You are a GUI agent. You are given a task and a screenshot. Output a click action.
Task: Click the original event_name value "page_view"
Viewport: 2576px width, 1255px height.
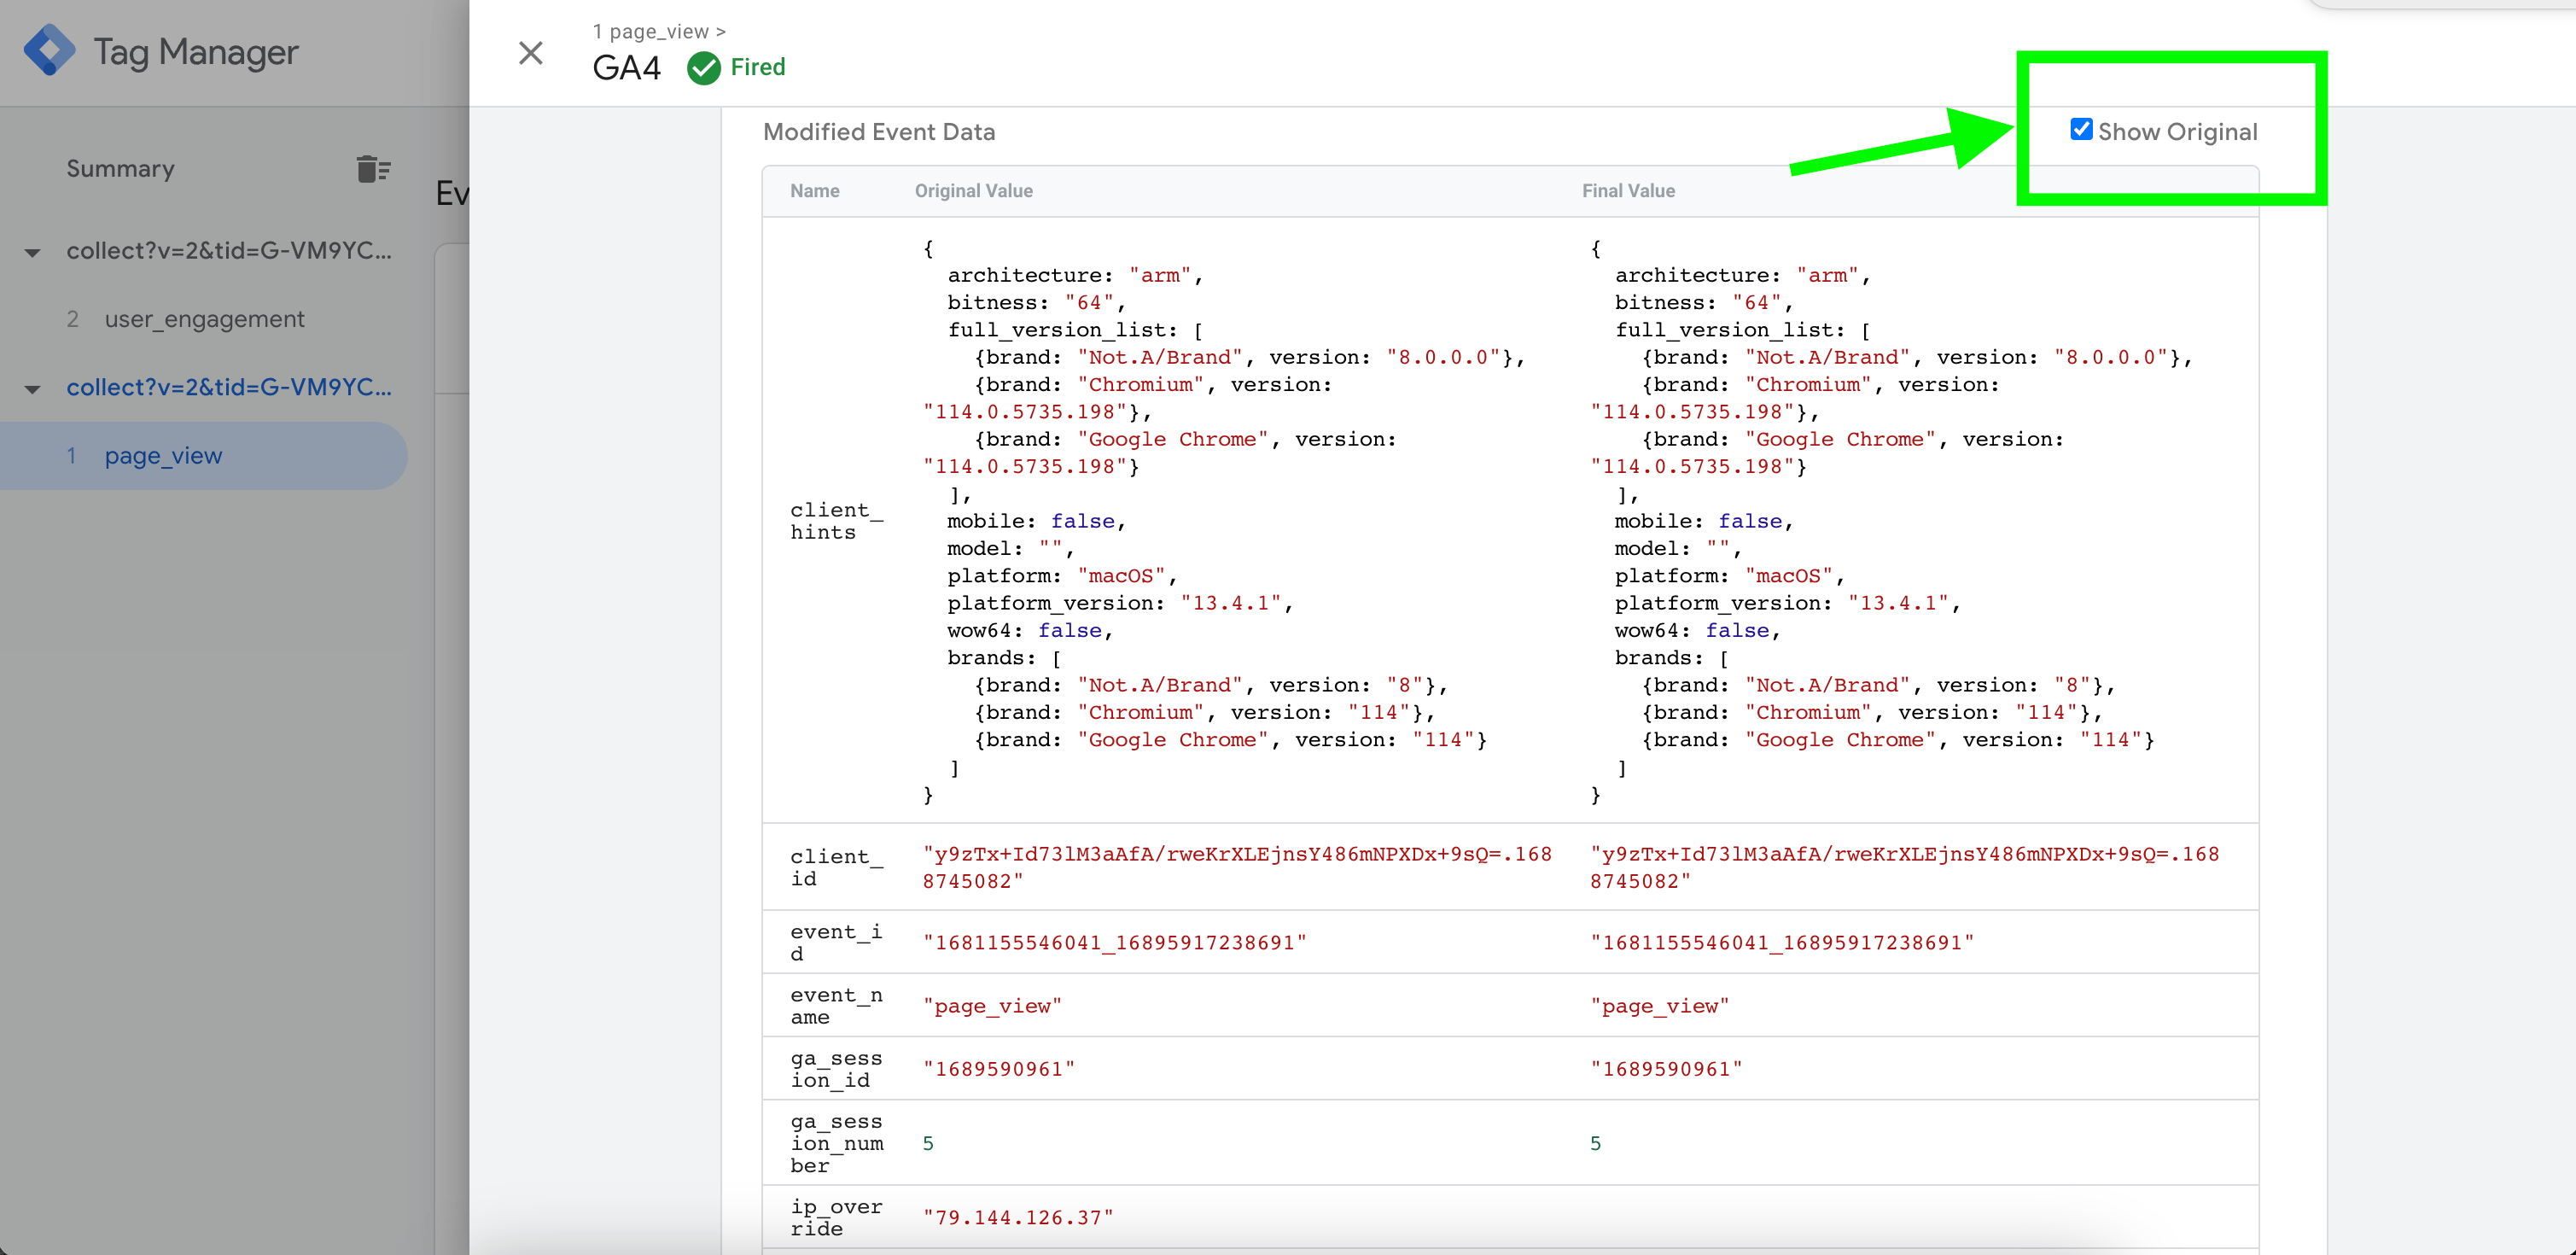tap(992, 1006)
